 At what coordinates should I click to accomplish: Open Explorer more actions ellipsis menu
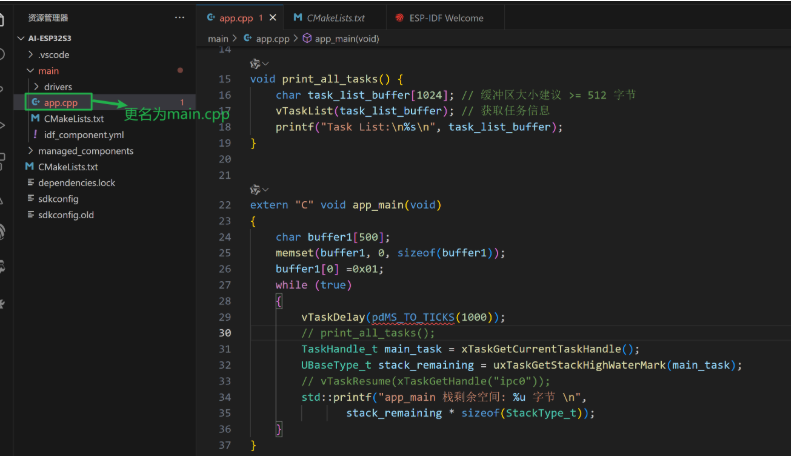click(180, 18)
